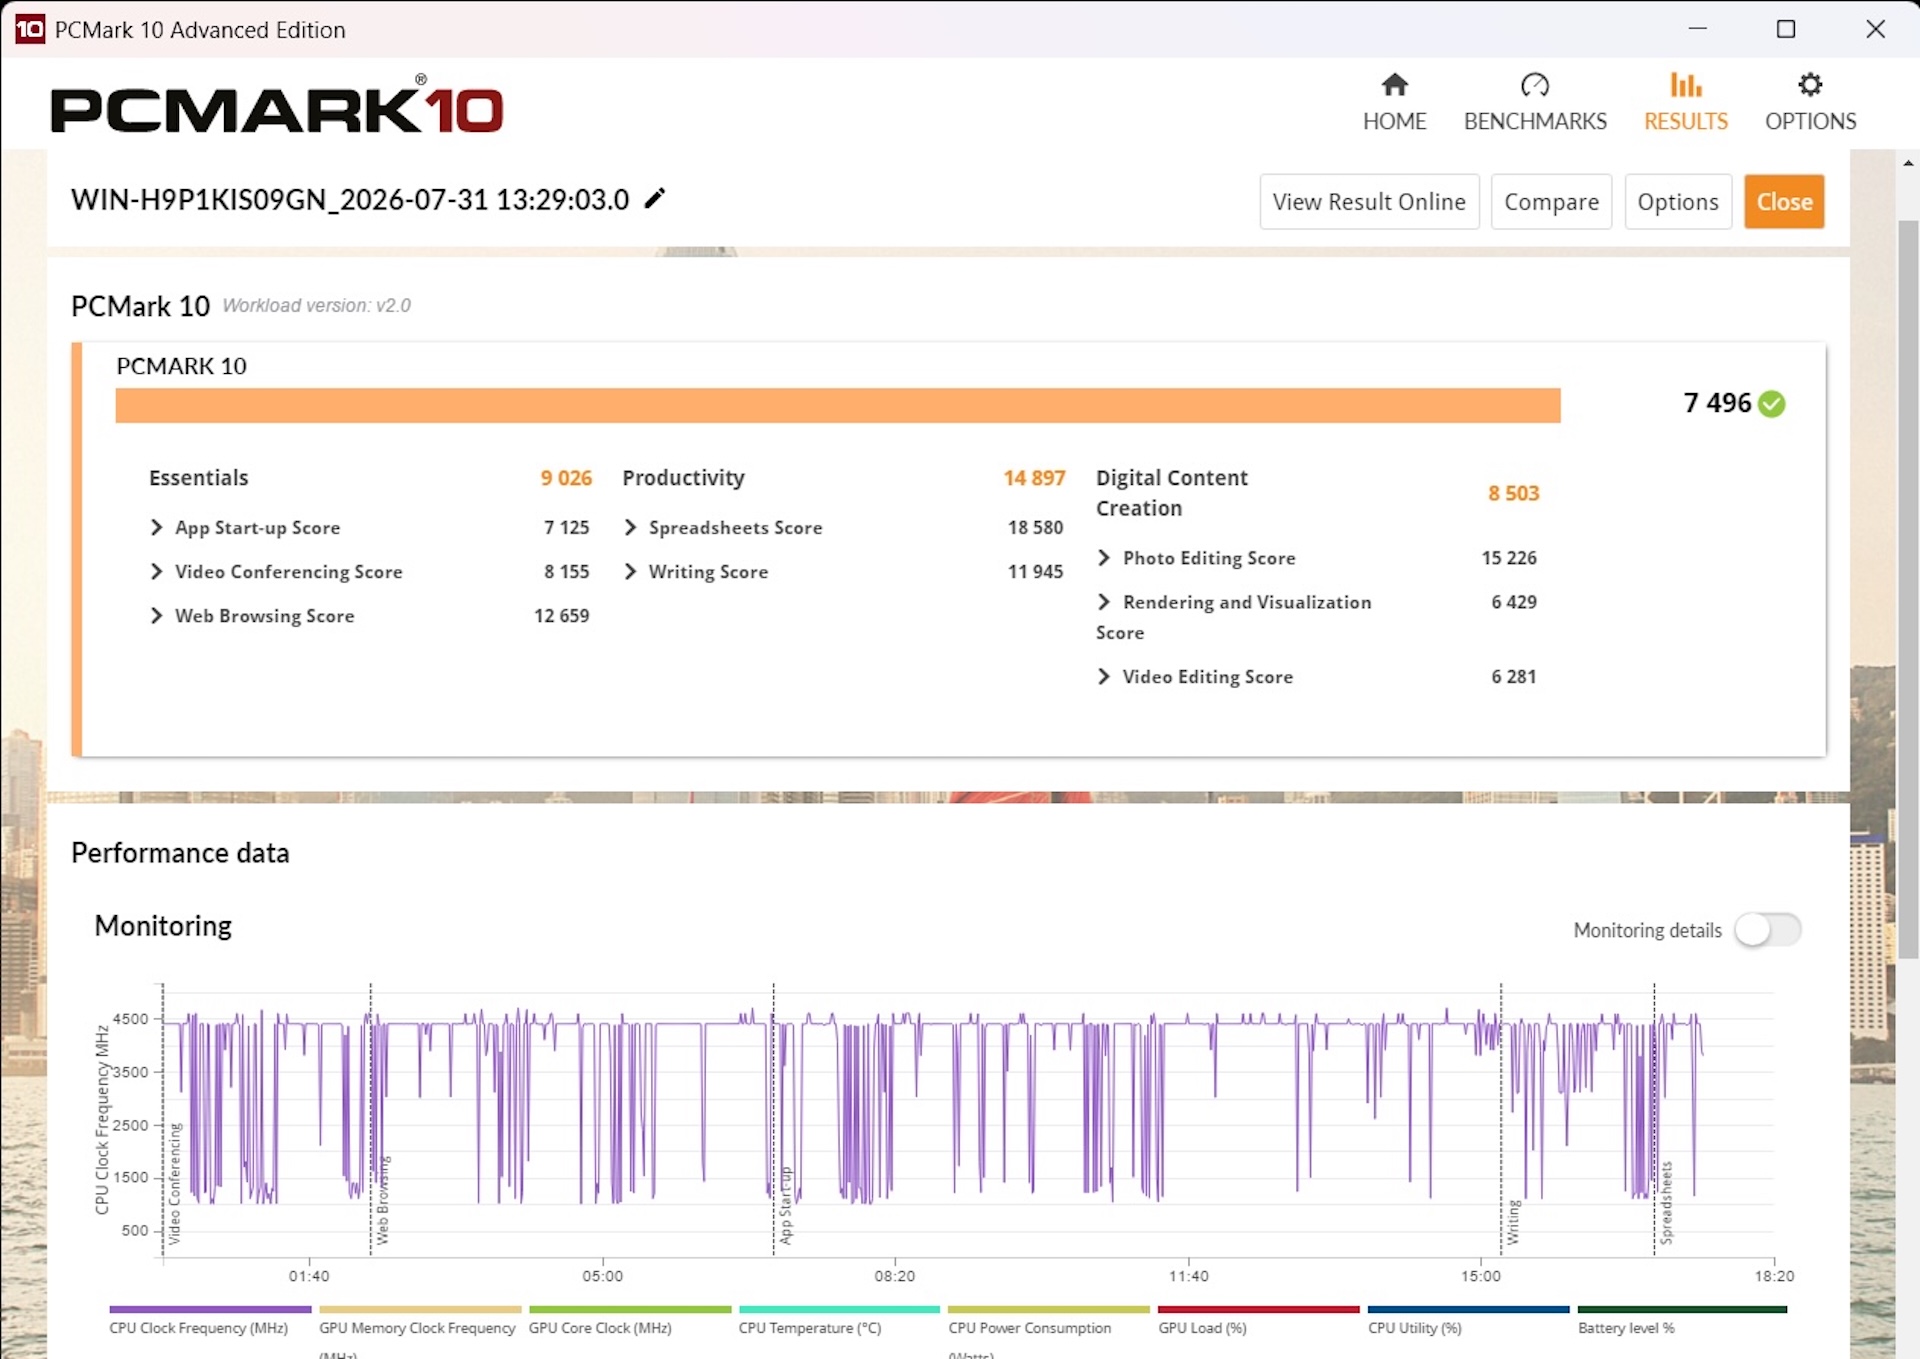Click the PCMARK10 logo banner
The image size is (1920, 1359).
point(276,105)
